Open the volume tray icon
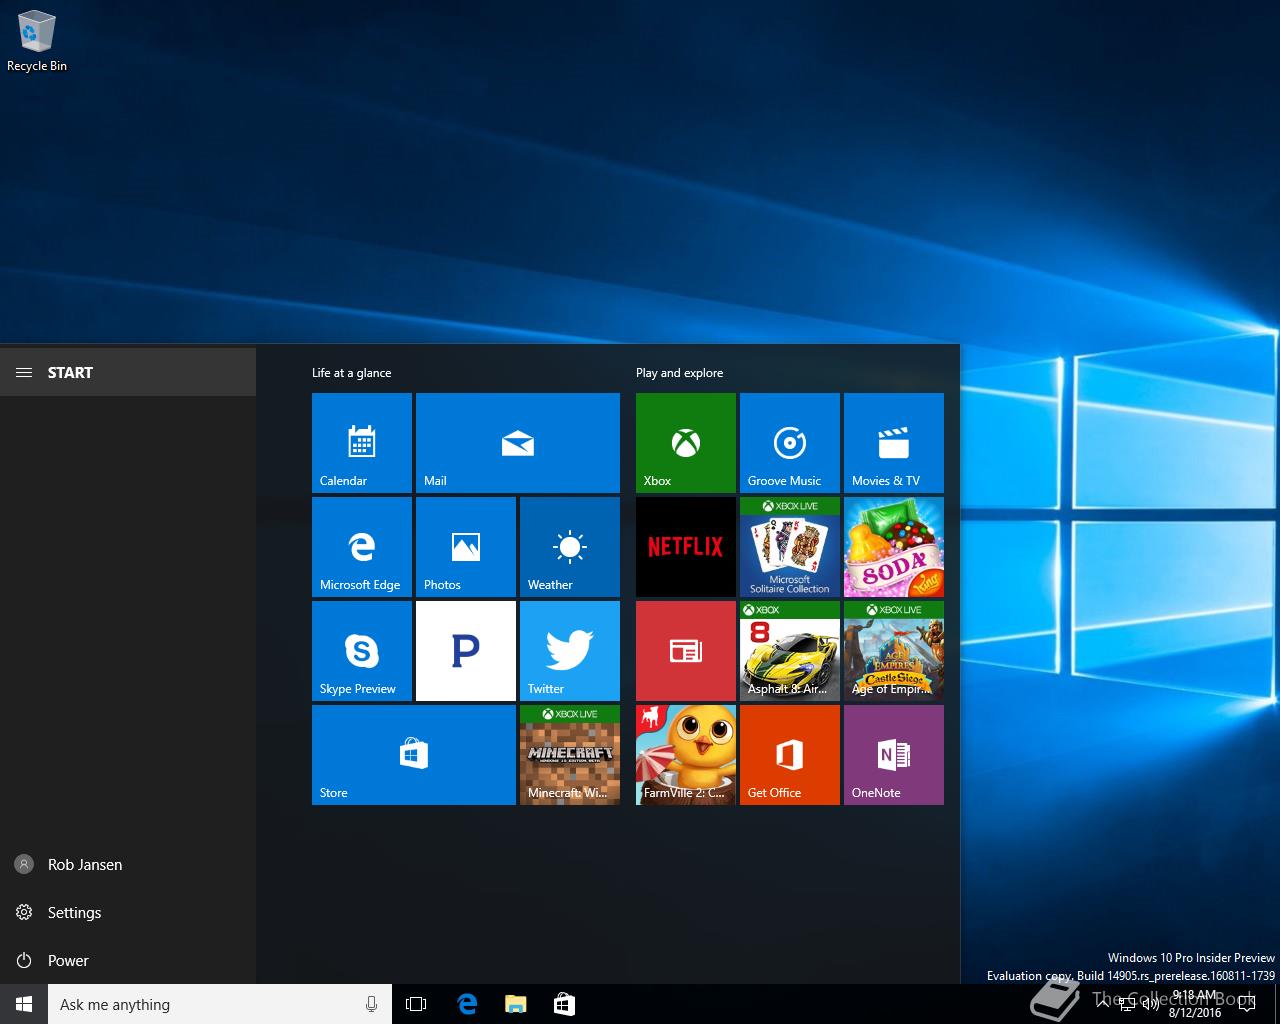The image size is (1280, 1024). point(1151,1004)
